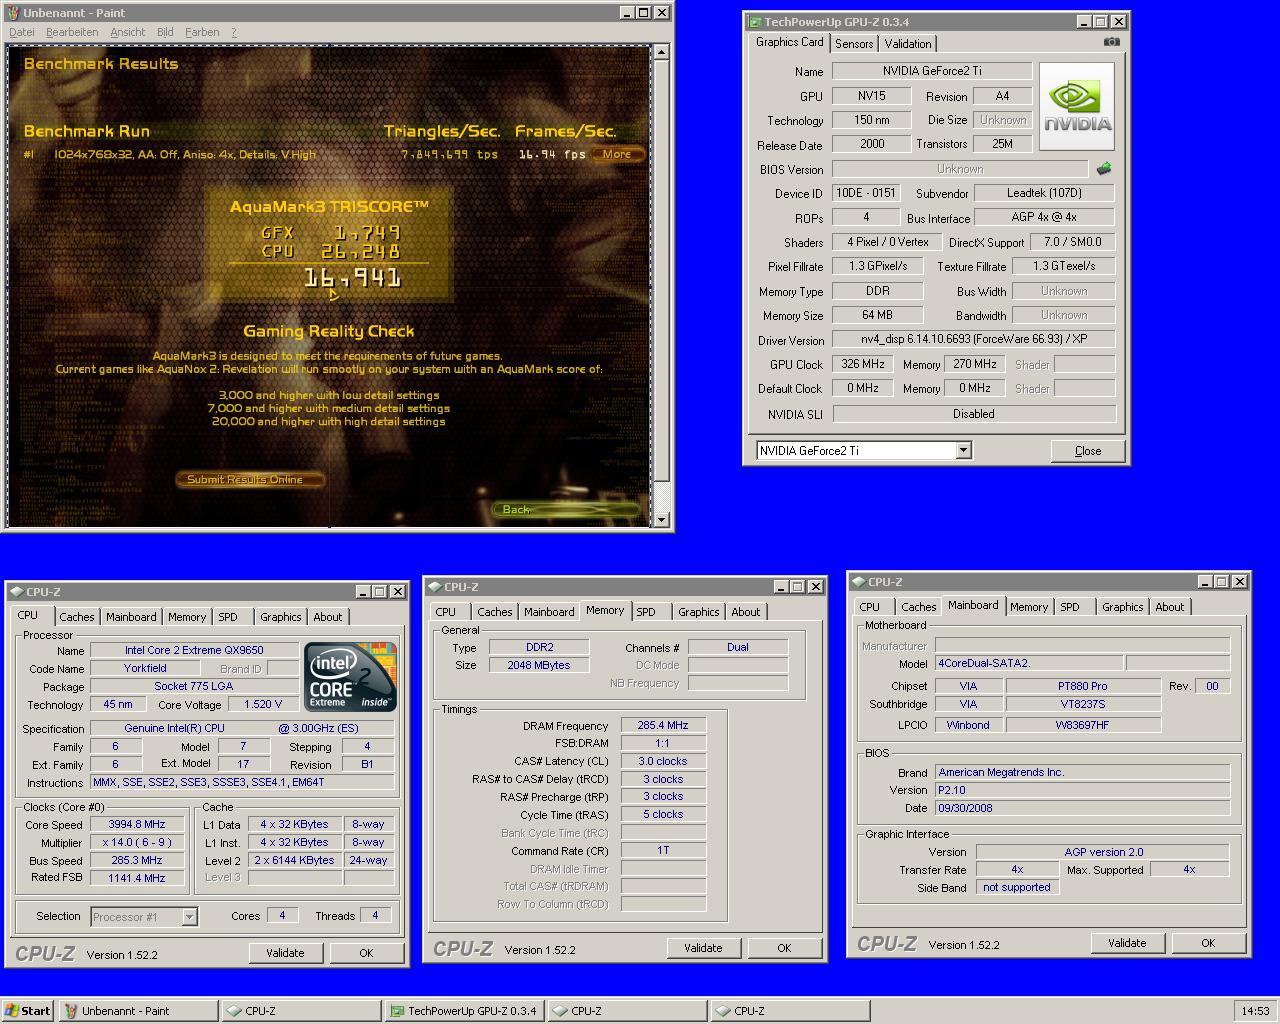This screenshot has height=1024, width=1280.
Task: Open About tab in the left CPU-Z window
Action: click(x=328, y=617)
